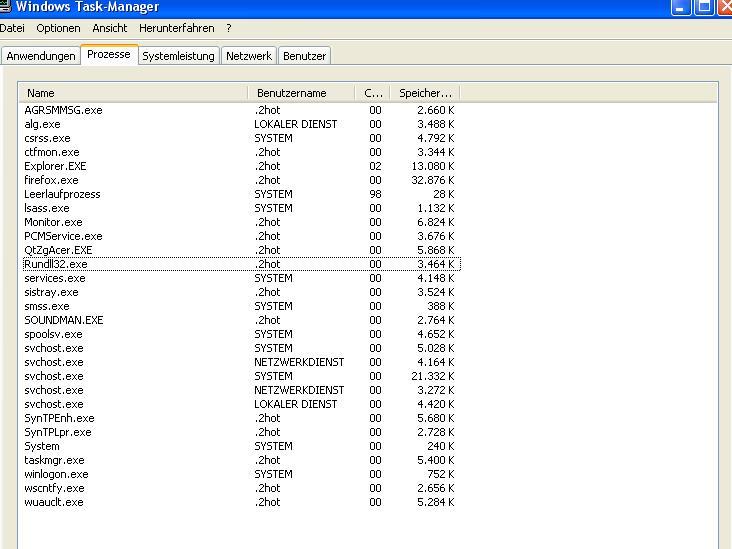Switch to the Netzwerk tab
This screenshot has width=732, height=549.
click(249, 56)
